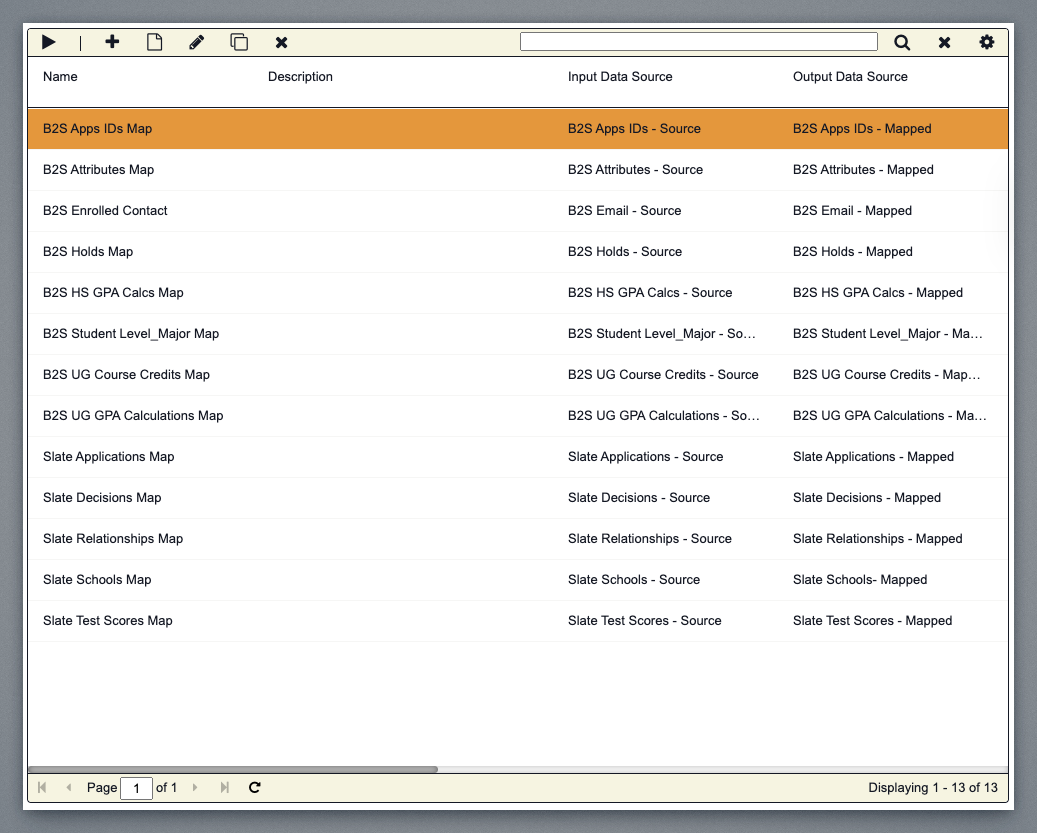The height and width of the screenshot is (833, 1037).
Task: Select the B2S UG Course Credits Map row
Action: click(x=126, y=375)
